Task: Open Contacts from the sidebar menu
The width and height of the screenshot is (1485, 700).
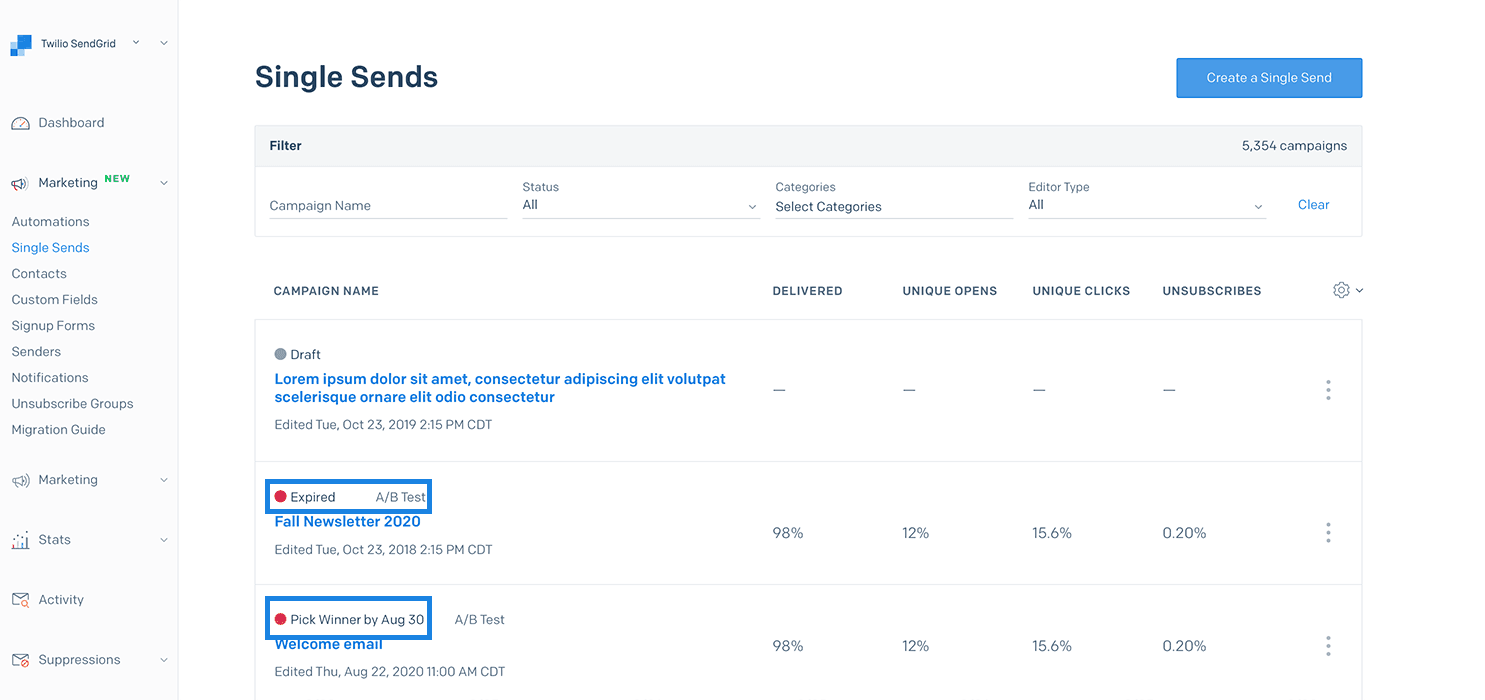Action: [x=38, y=273]
